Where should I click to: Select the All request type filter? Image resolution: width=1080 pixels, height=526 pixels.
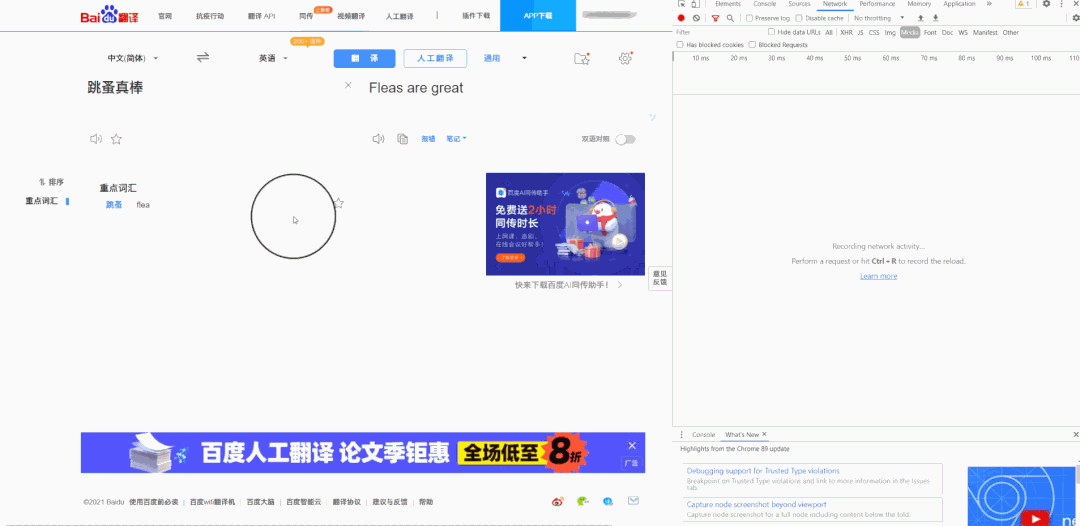tap(829, 32)
